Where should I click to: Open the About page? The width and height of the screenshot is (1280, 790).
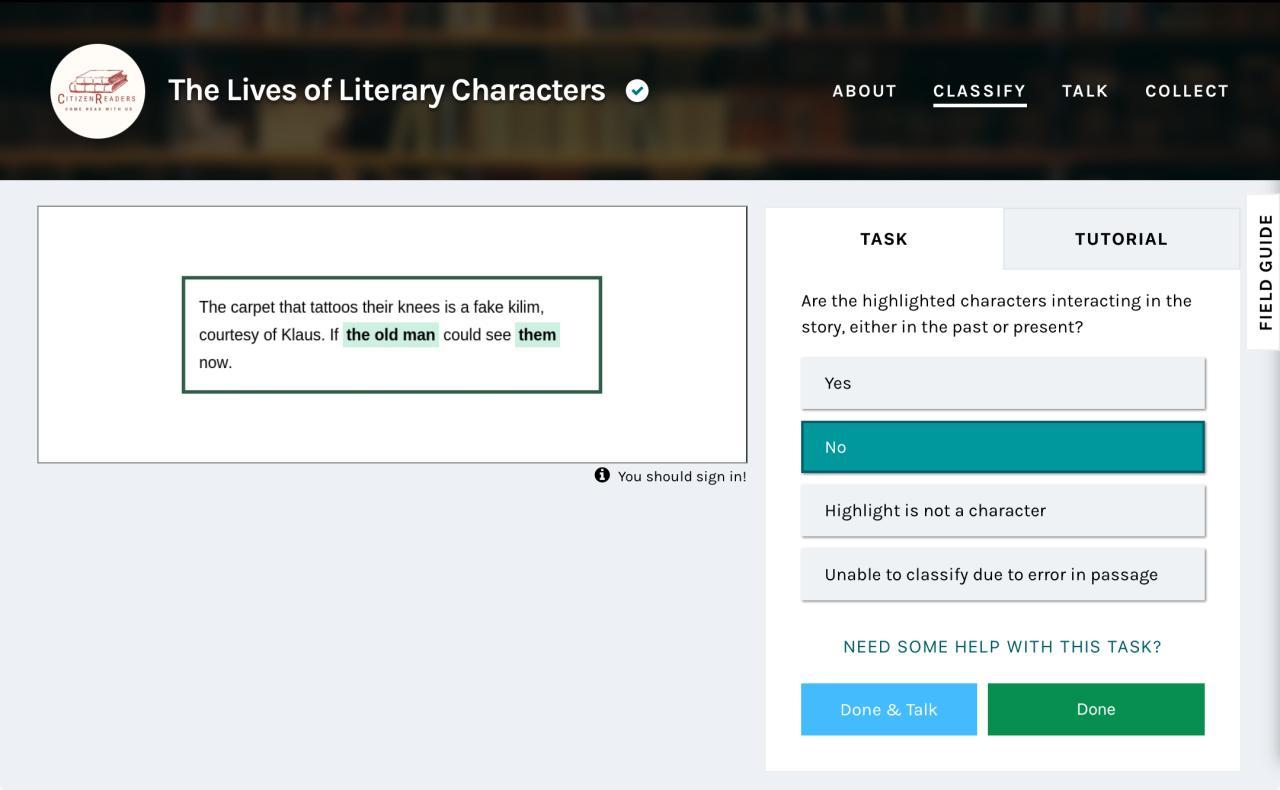coord(864,91)
